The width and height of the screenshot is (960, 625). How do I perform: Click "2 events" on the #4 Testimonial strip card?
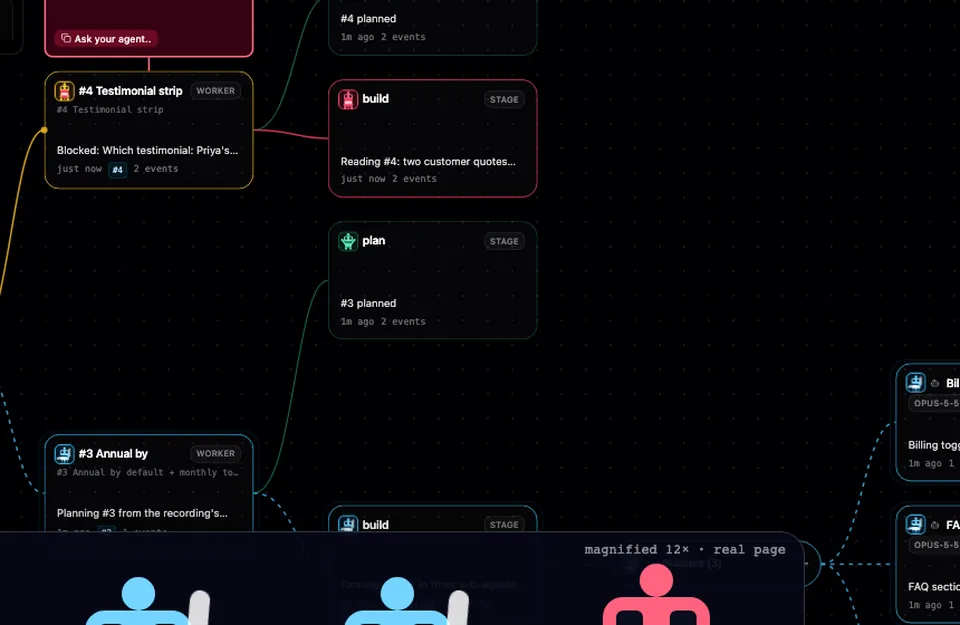(x=156, y=169)
